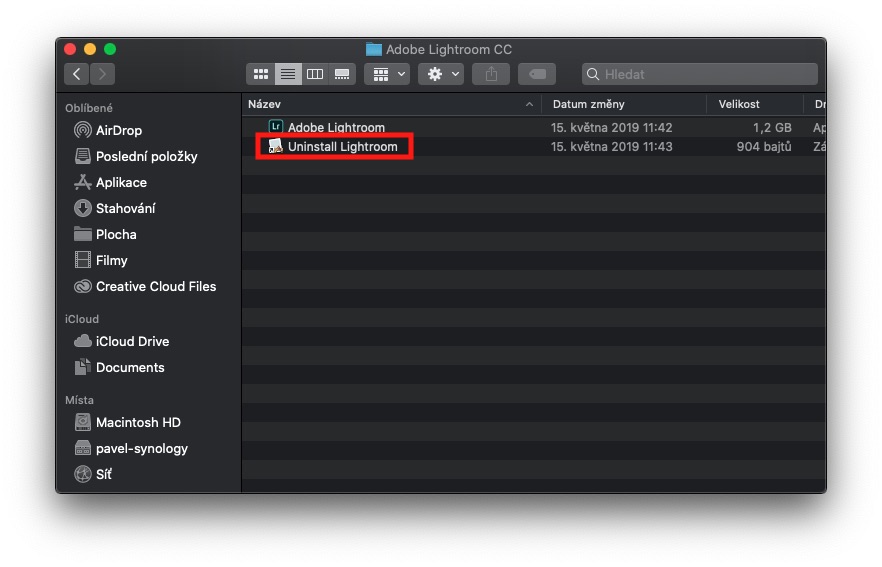Open pavel-synology in the sidebar

coord(131,448)
